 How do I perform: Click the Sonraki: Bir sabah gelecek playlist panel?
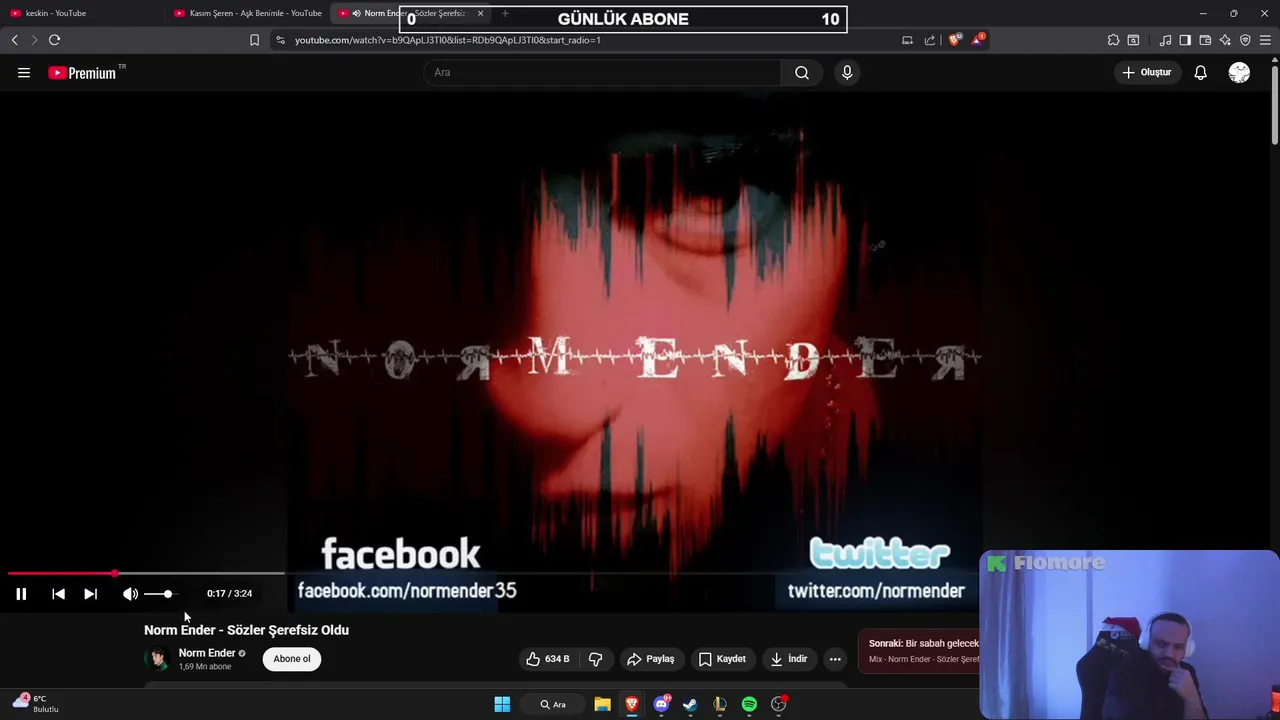pos(920,651)
